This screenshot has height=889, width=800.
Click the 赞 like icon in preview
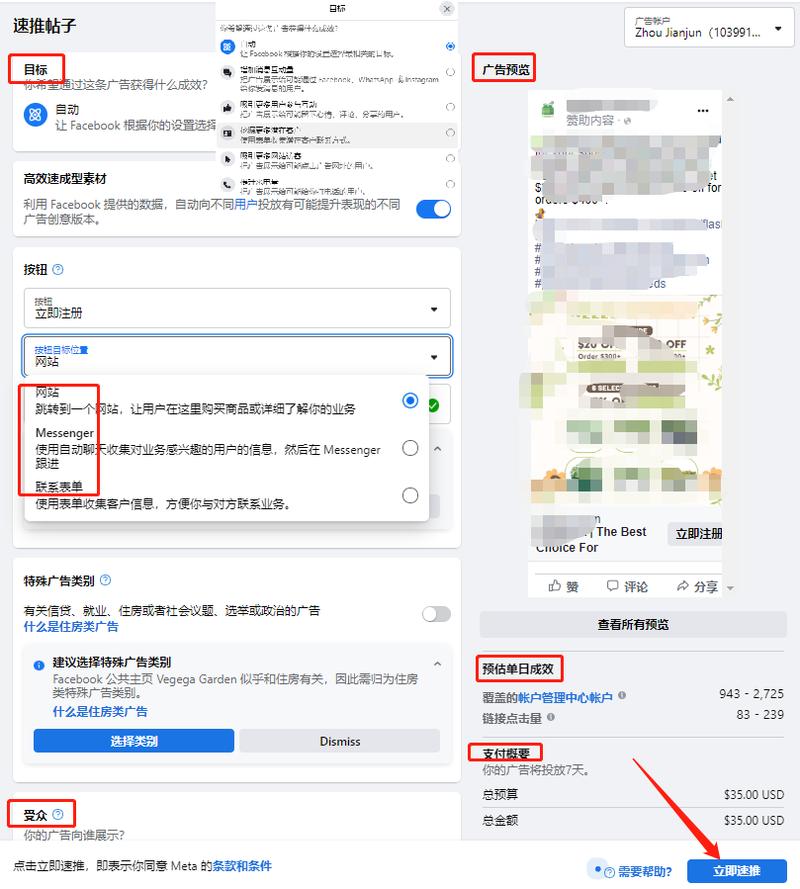(x=555, y=586)
